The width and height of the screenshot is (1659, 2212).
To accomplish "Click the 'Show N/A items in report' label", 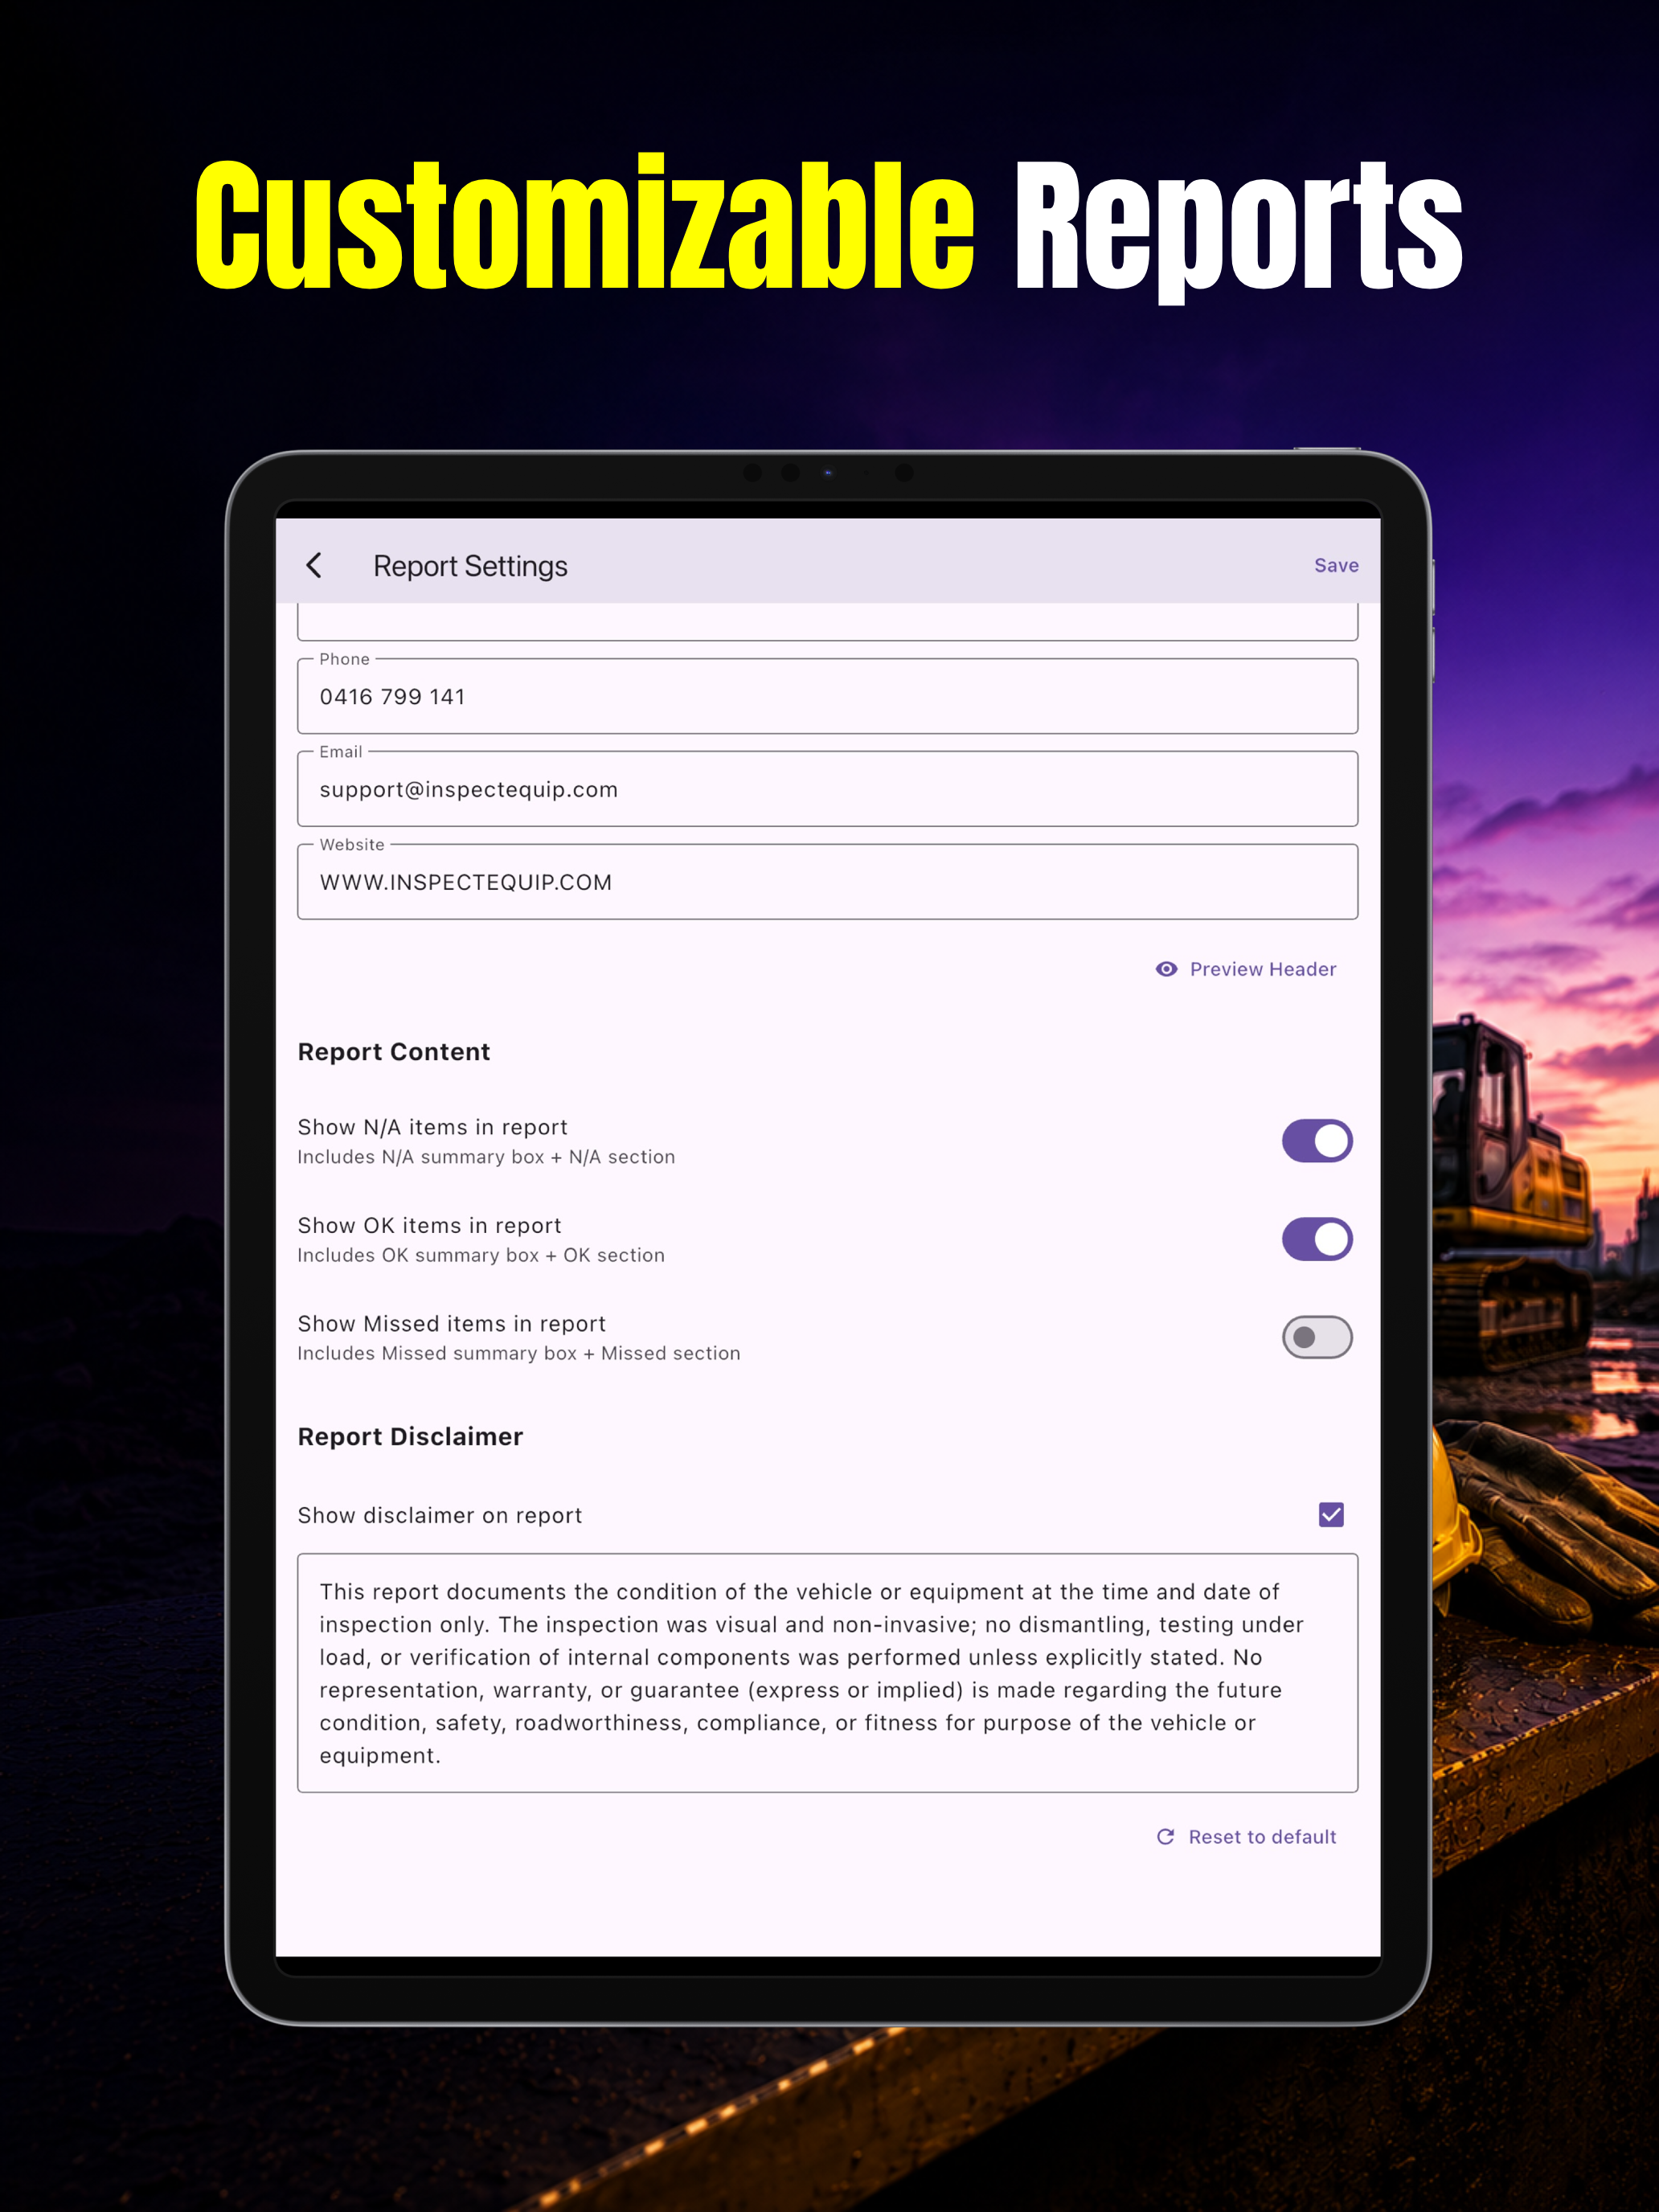I will pos(432,1127).
